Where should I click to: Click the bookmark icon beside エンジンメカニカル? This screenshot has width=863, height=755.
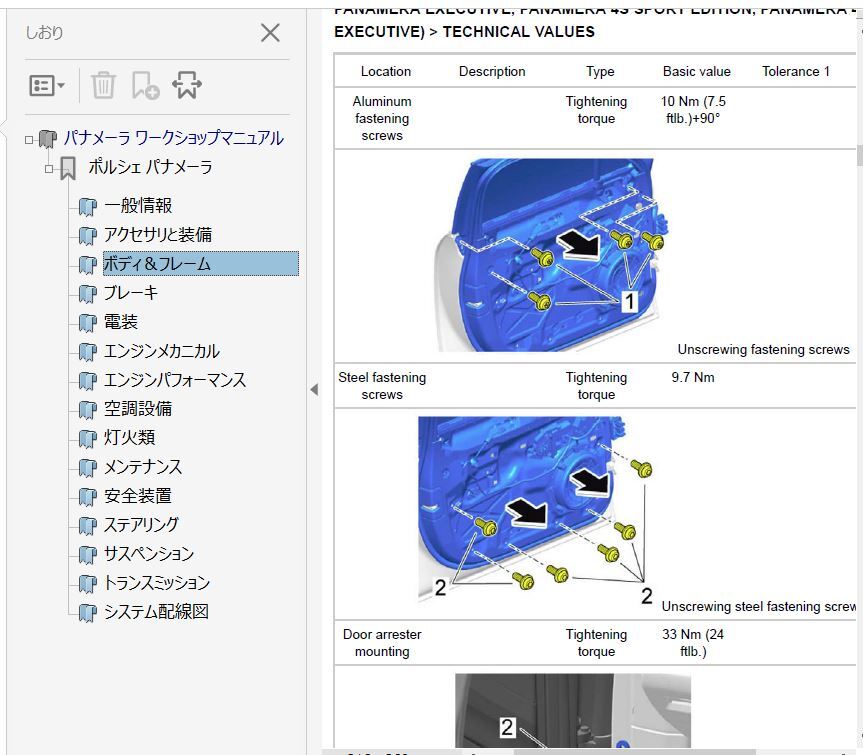click(x=88, y=352)
